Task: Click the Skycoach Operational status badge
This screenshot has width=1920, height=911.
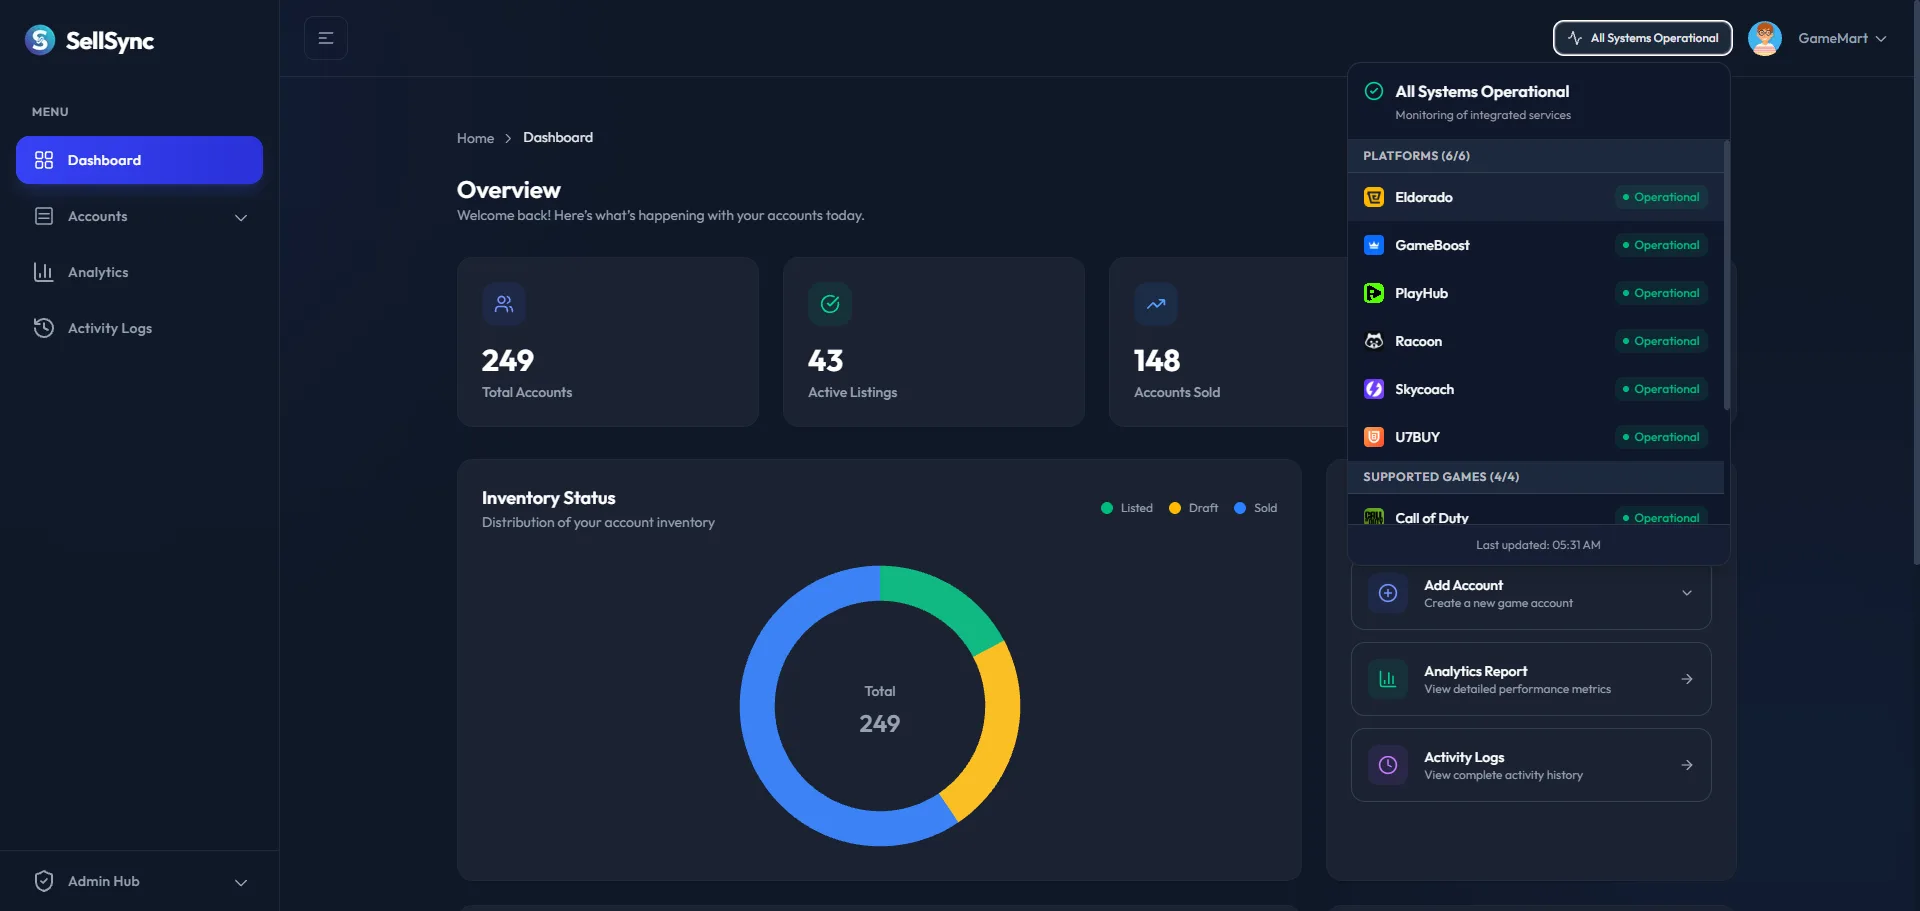Action: coord(1661,389)
